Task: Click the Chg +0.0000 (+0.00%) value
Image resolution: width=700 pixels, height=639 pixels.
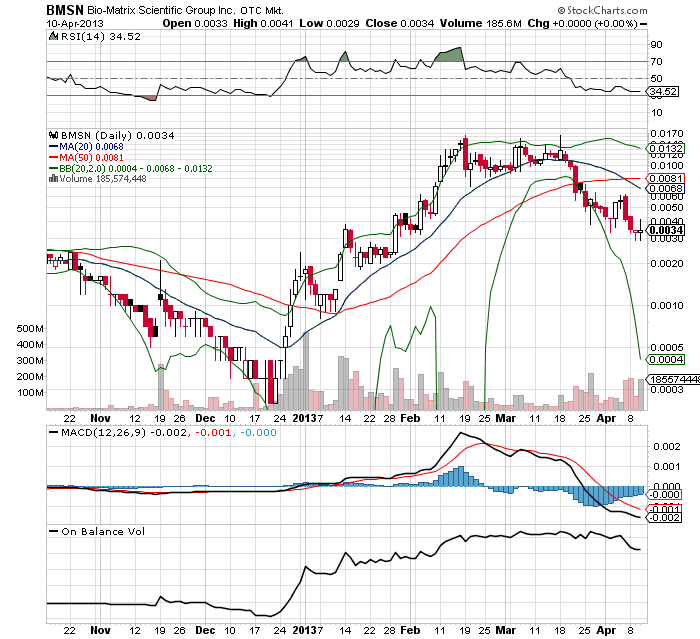Action: pyautogui.click(x=583, y=23)
